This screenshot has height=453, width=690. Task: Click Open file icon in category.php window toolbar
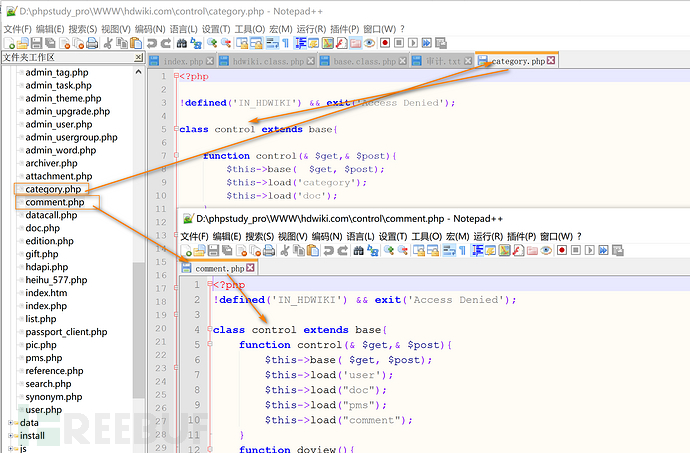click(22, 43)
